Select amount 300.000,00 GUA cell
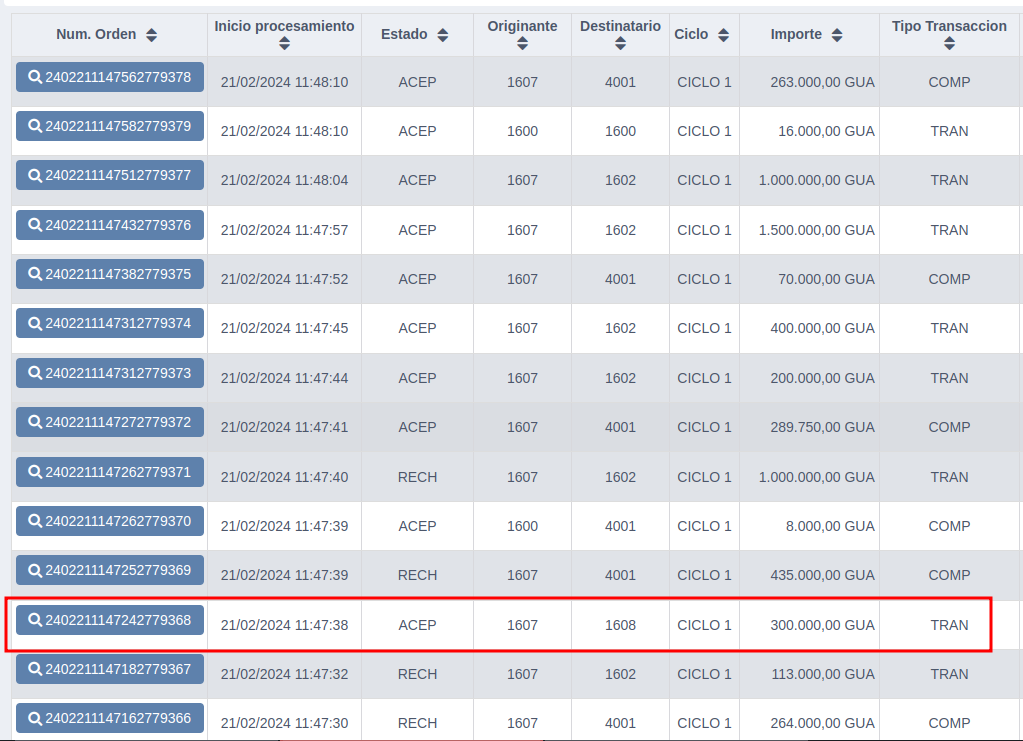The width and height of the screenshot is (1023, 741). point(809,625)
